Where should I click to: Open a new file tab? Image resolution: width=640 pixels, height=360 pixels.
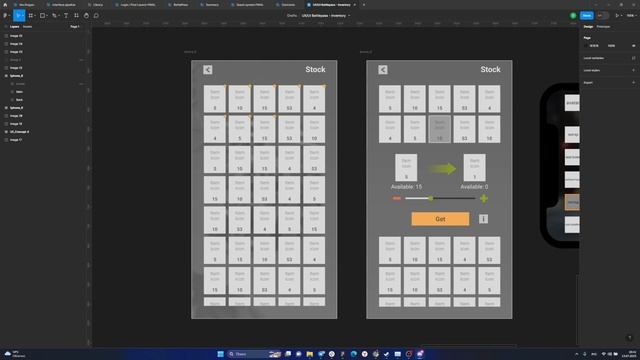364,4
